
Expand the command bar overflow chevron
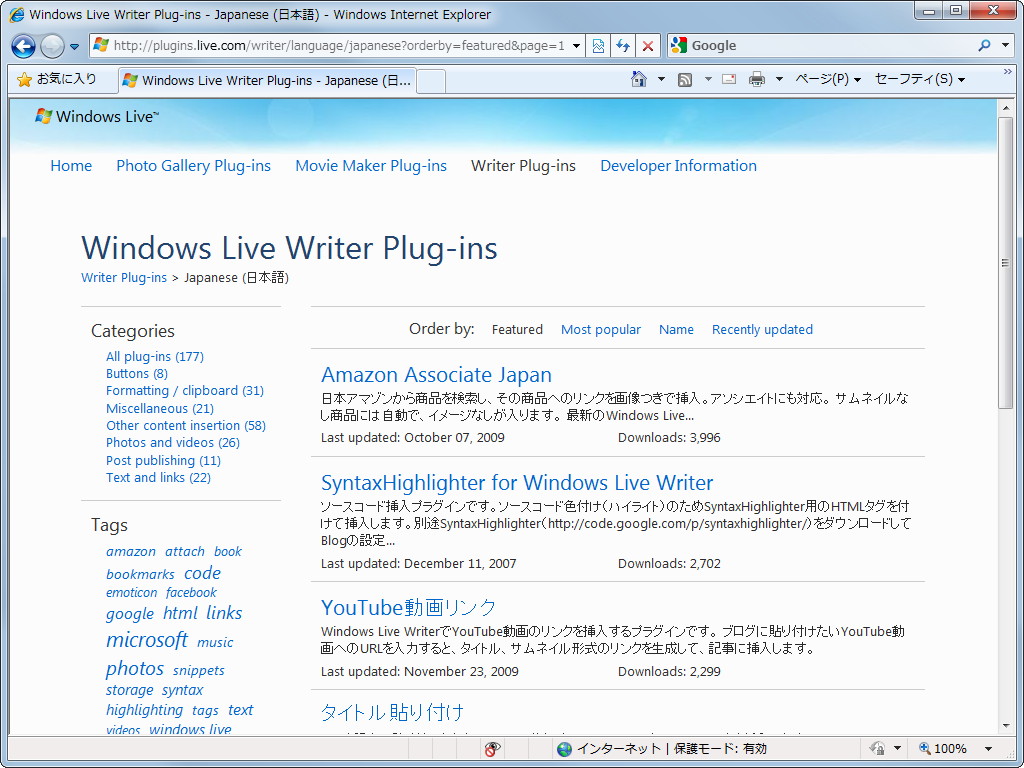point(1008,72)
